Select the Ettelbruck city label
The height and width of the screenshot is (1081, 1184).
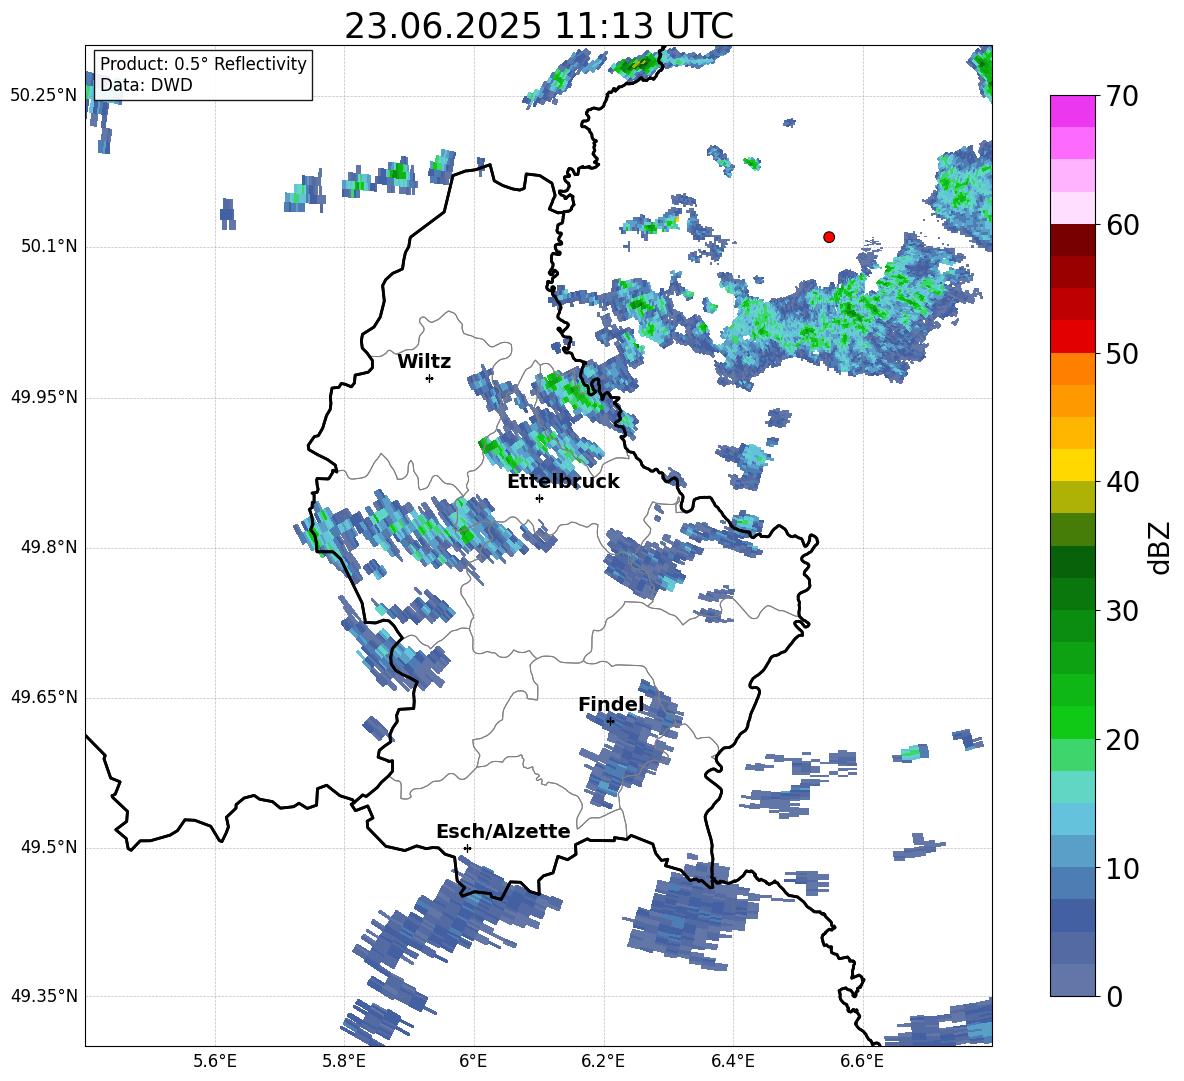pos(563,482)
